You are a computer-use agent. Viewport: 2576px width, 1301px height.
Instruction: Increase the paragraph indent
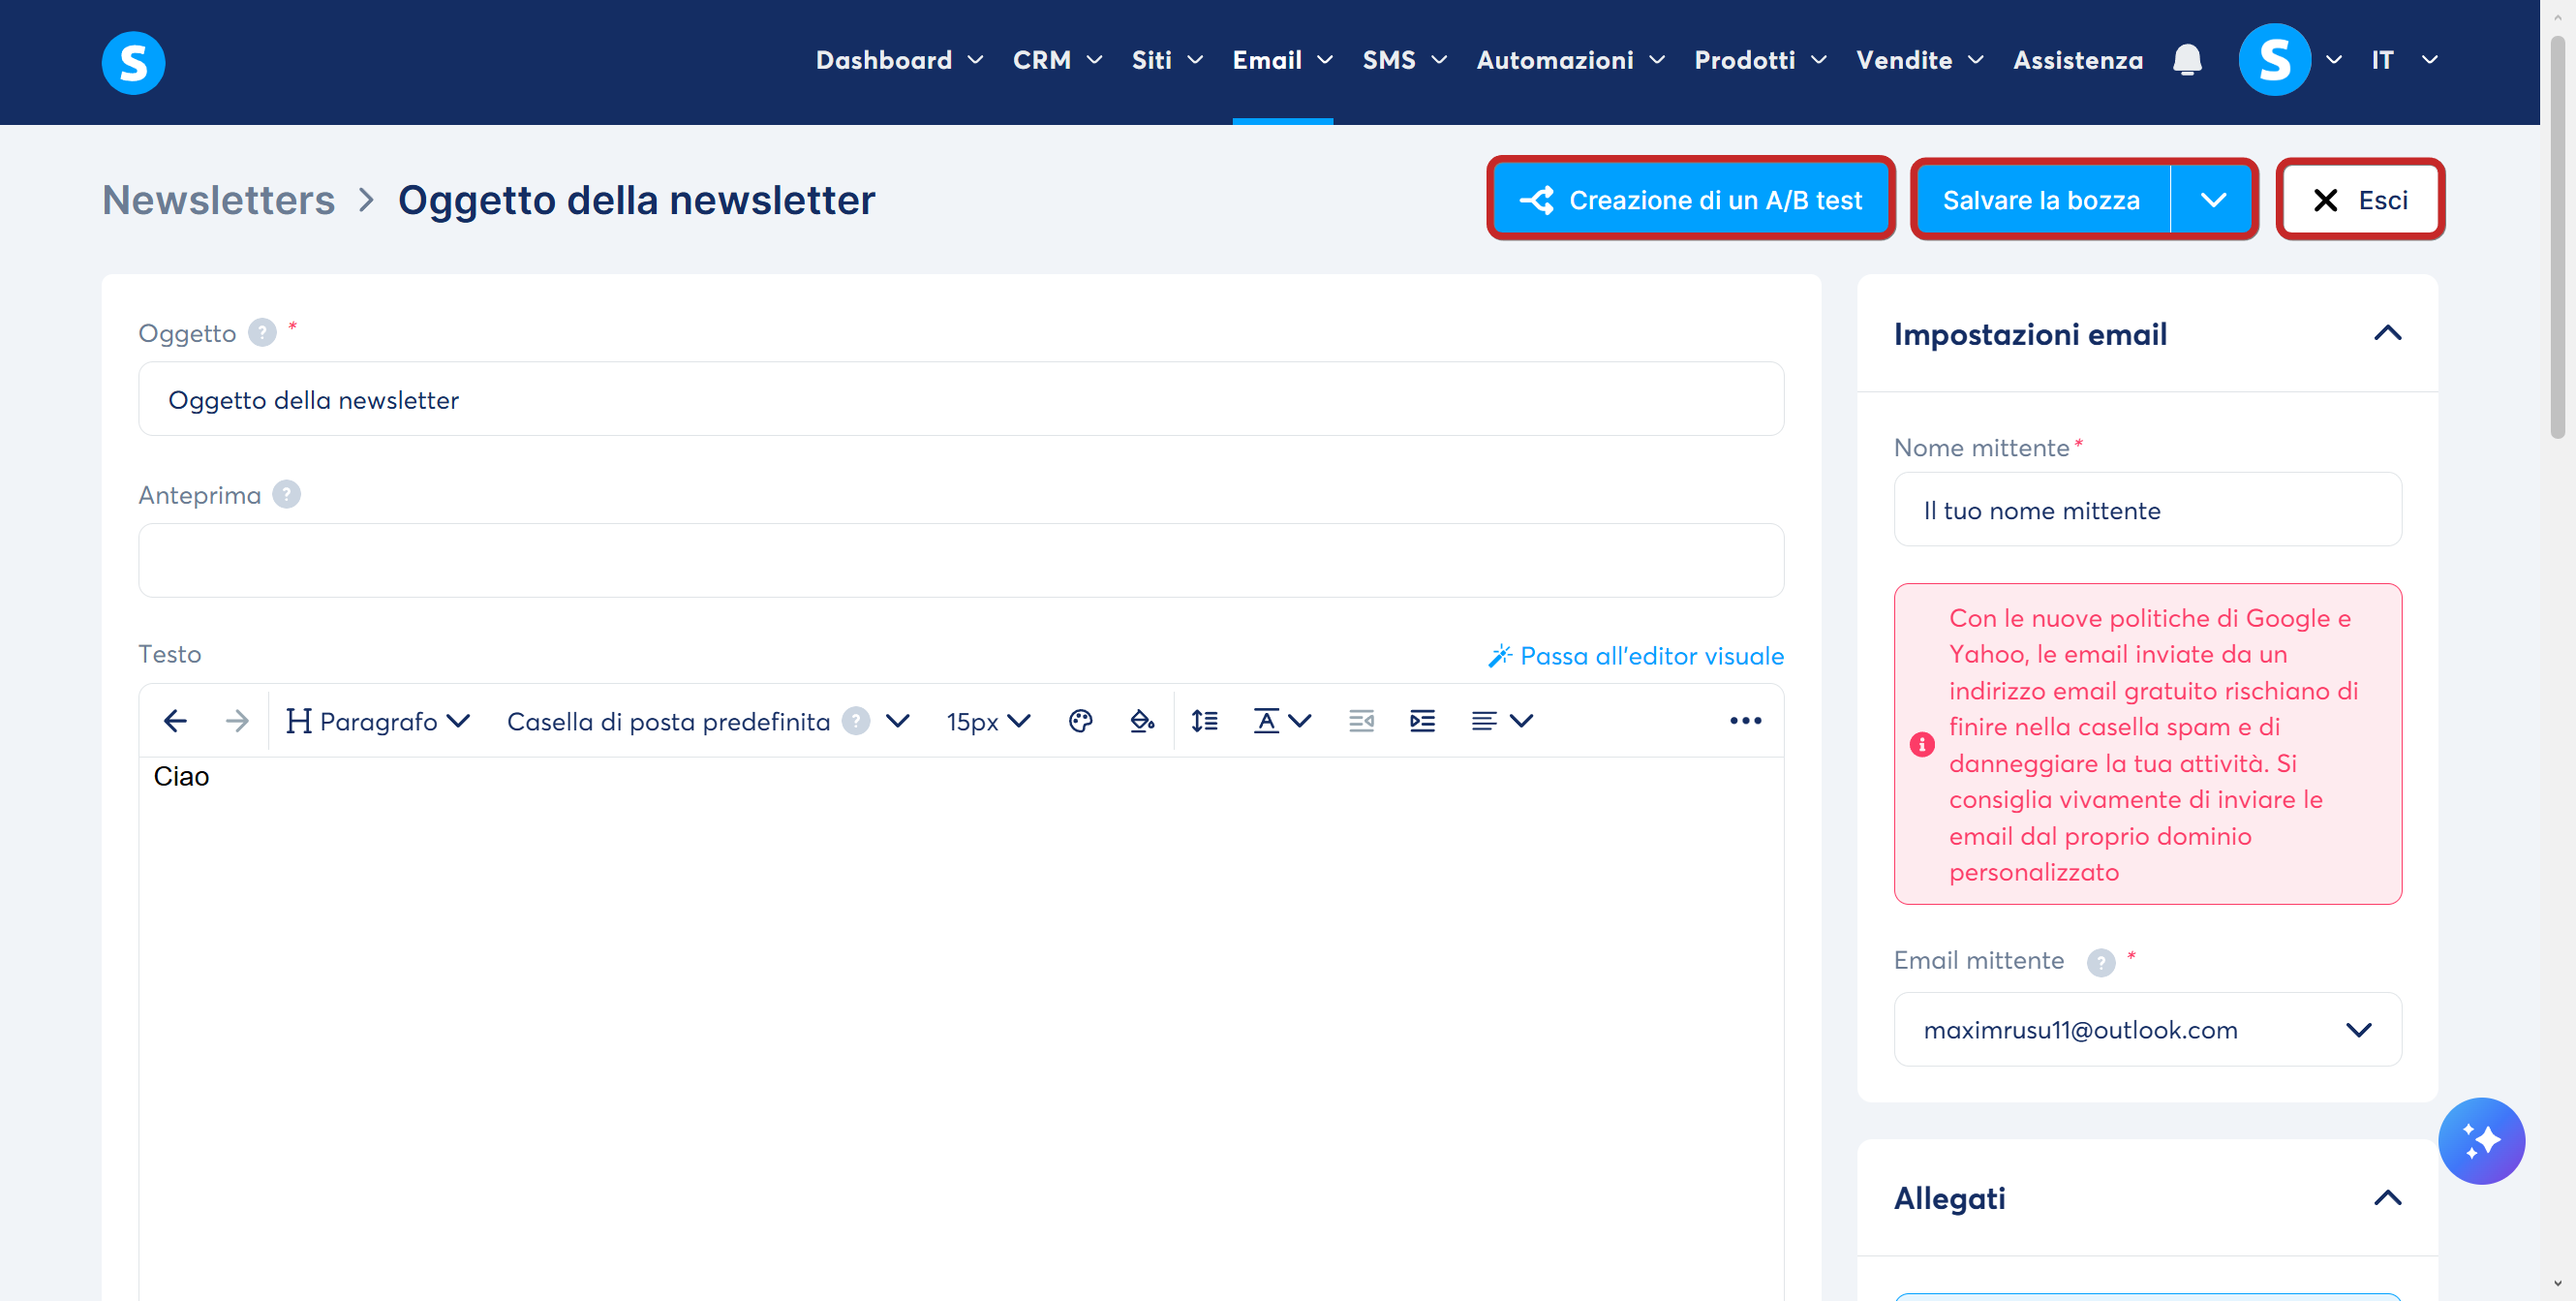1422,721
